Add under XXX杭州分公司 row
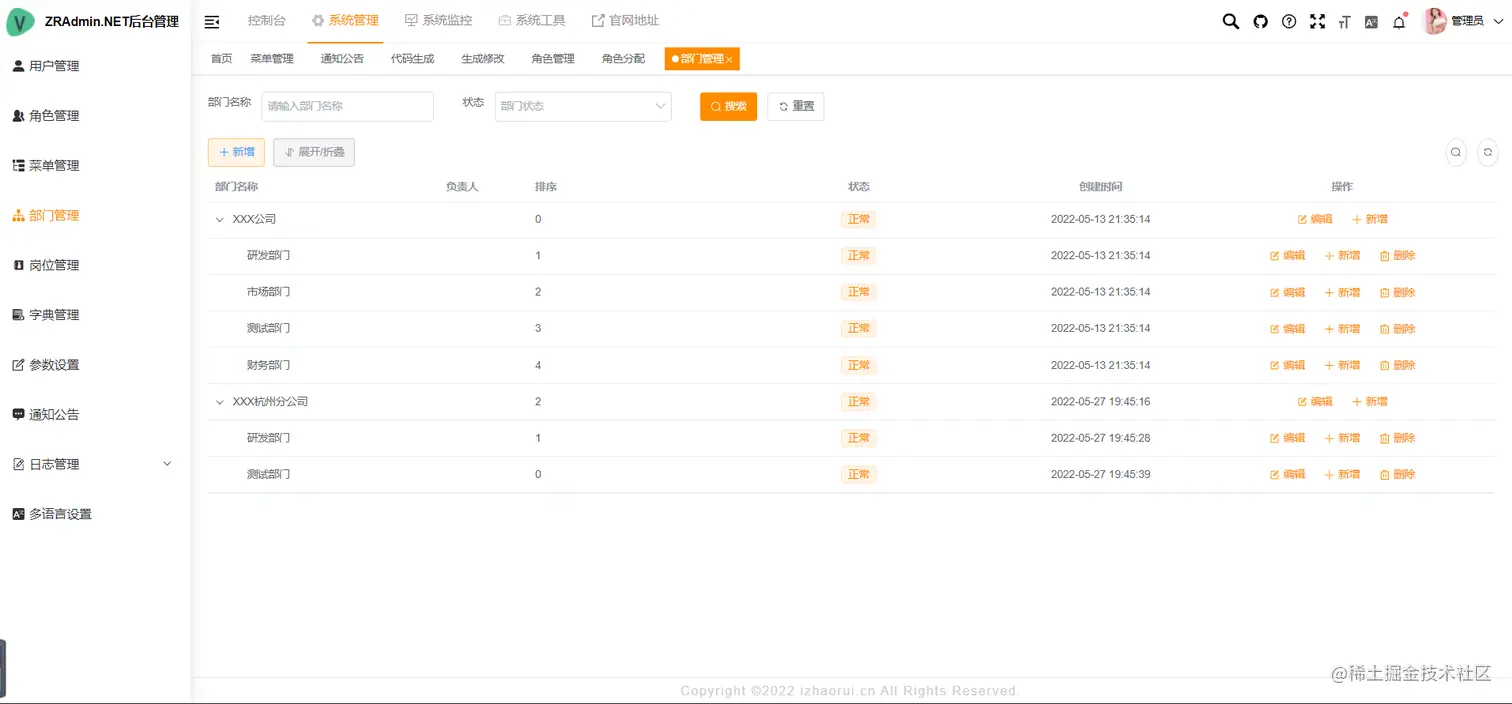Image resolution: width=1512 pixels, height=704 pixels. click(1370, 401)
